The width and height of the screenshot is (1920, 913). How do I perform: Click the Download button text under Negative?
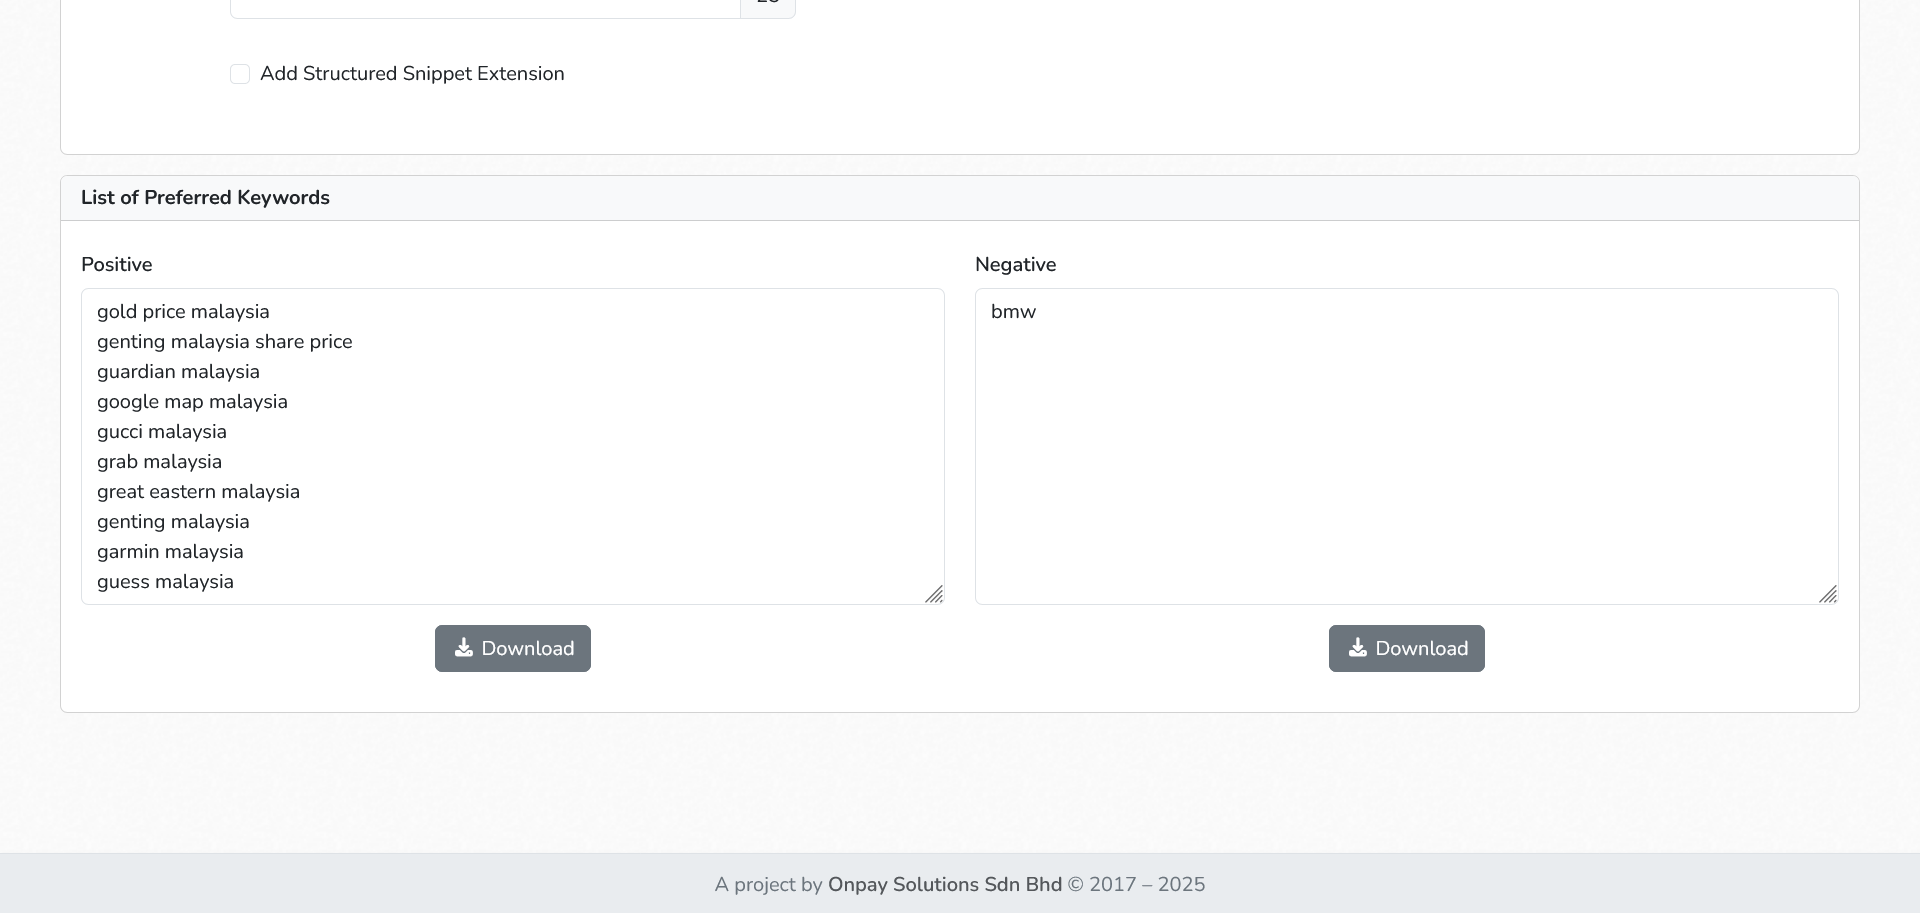point(1422,648)
